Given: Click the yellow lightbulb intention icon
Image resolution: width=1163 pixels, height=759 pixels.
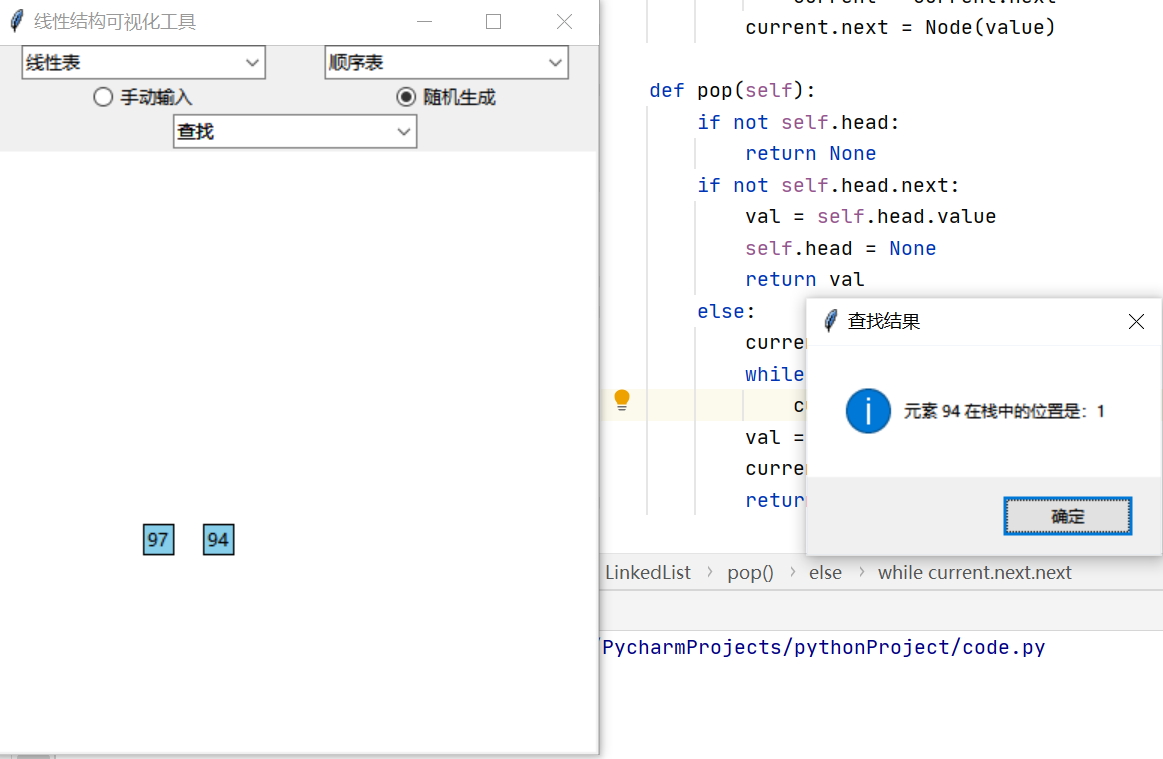Looking at the screenshot, I should pos(622,401).
